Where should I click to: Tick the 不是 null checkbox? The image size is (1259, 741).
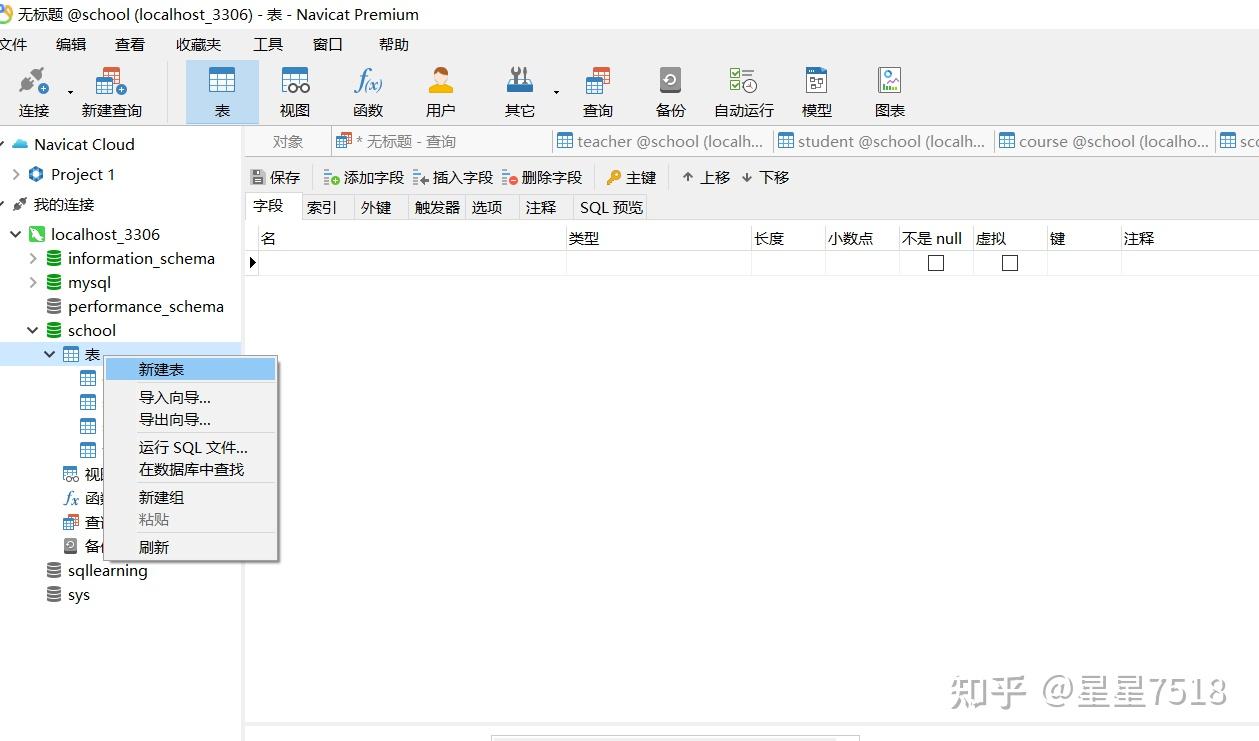(x=936, y=263)
